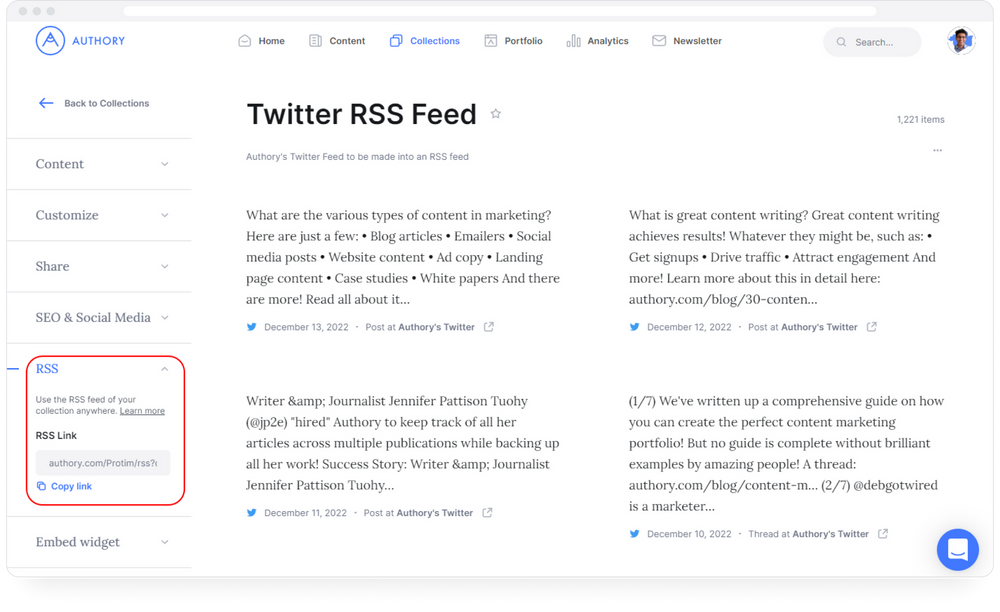Go to the Portfolio tab
The height and width of the screenshot is (612, 1000).
pos(514,41)
